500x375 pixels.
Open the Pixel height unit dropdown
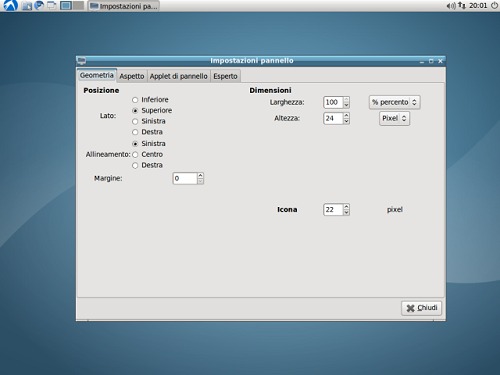click(394, 118)
